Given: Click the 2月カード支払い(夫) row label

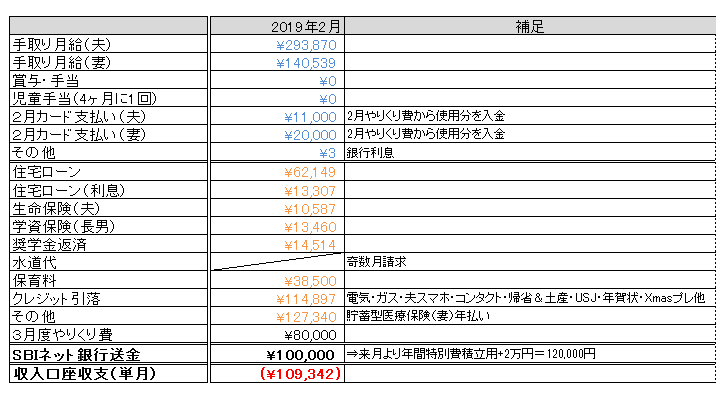Looking at the screenshot, I should pyautogui.click(x=109, y=116).
